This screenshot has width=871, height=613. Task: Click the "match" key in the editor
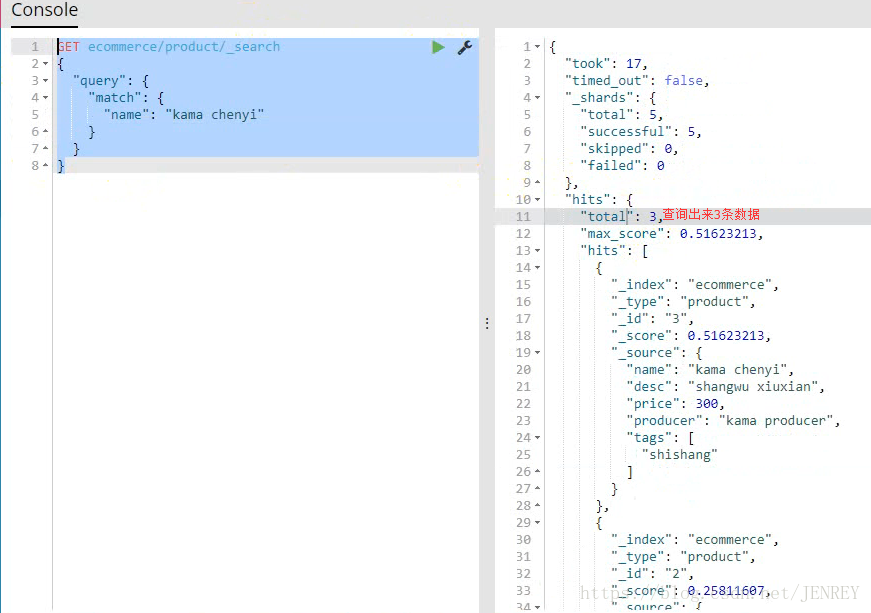115,98
